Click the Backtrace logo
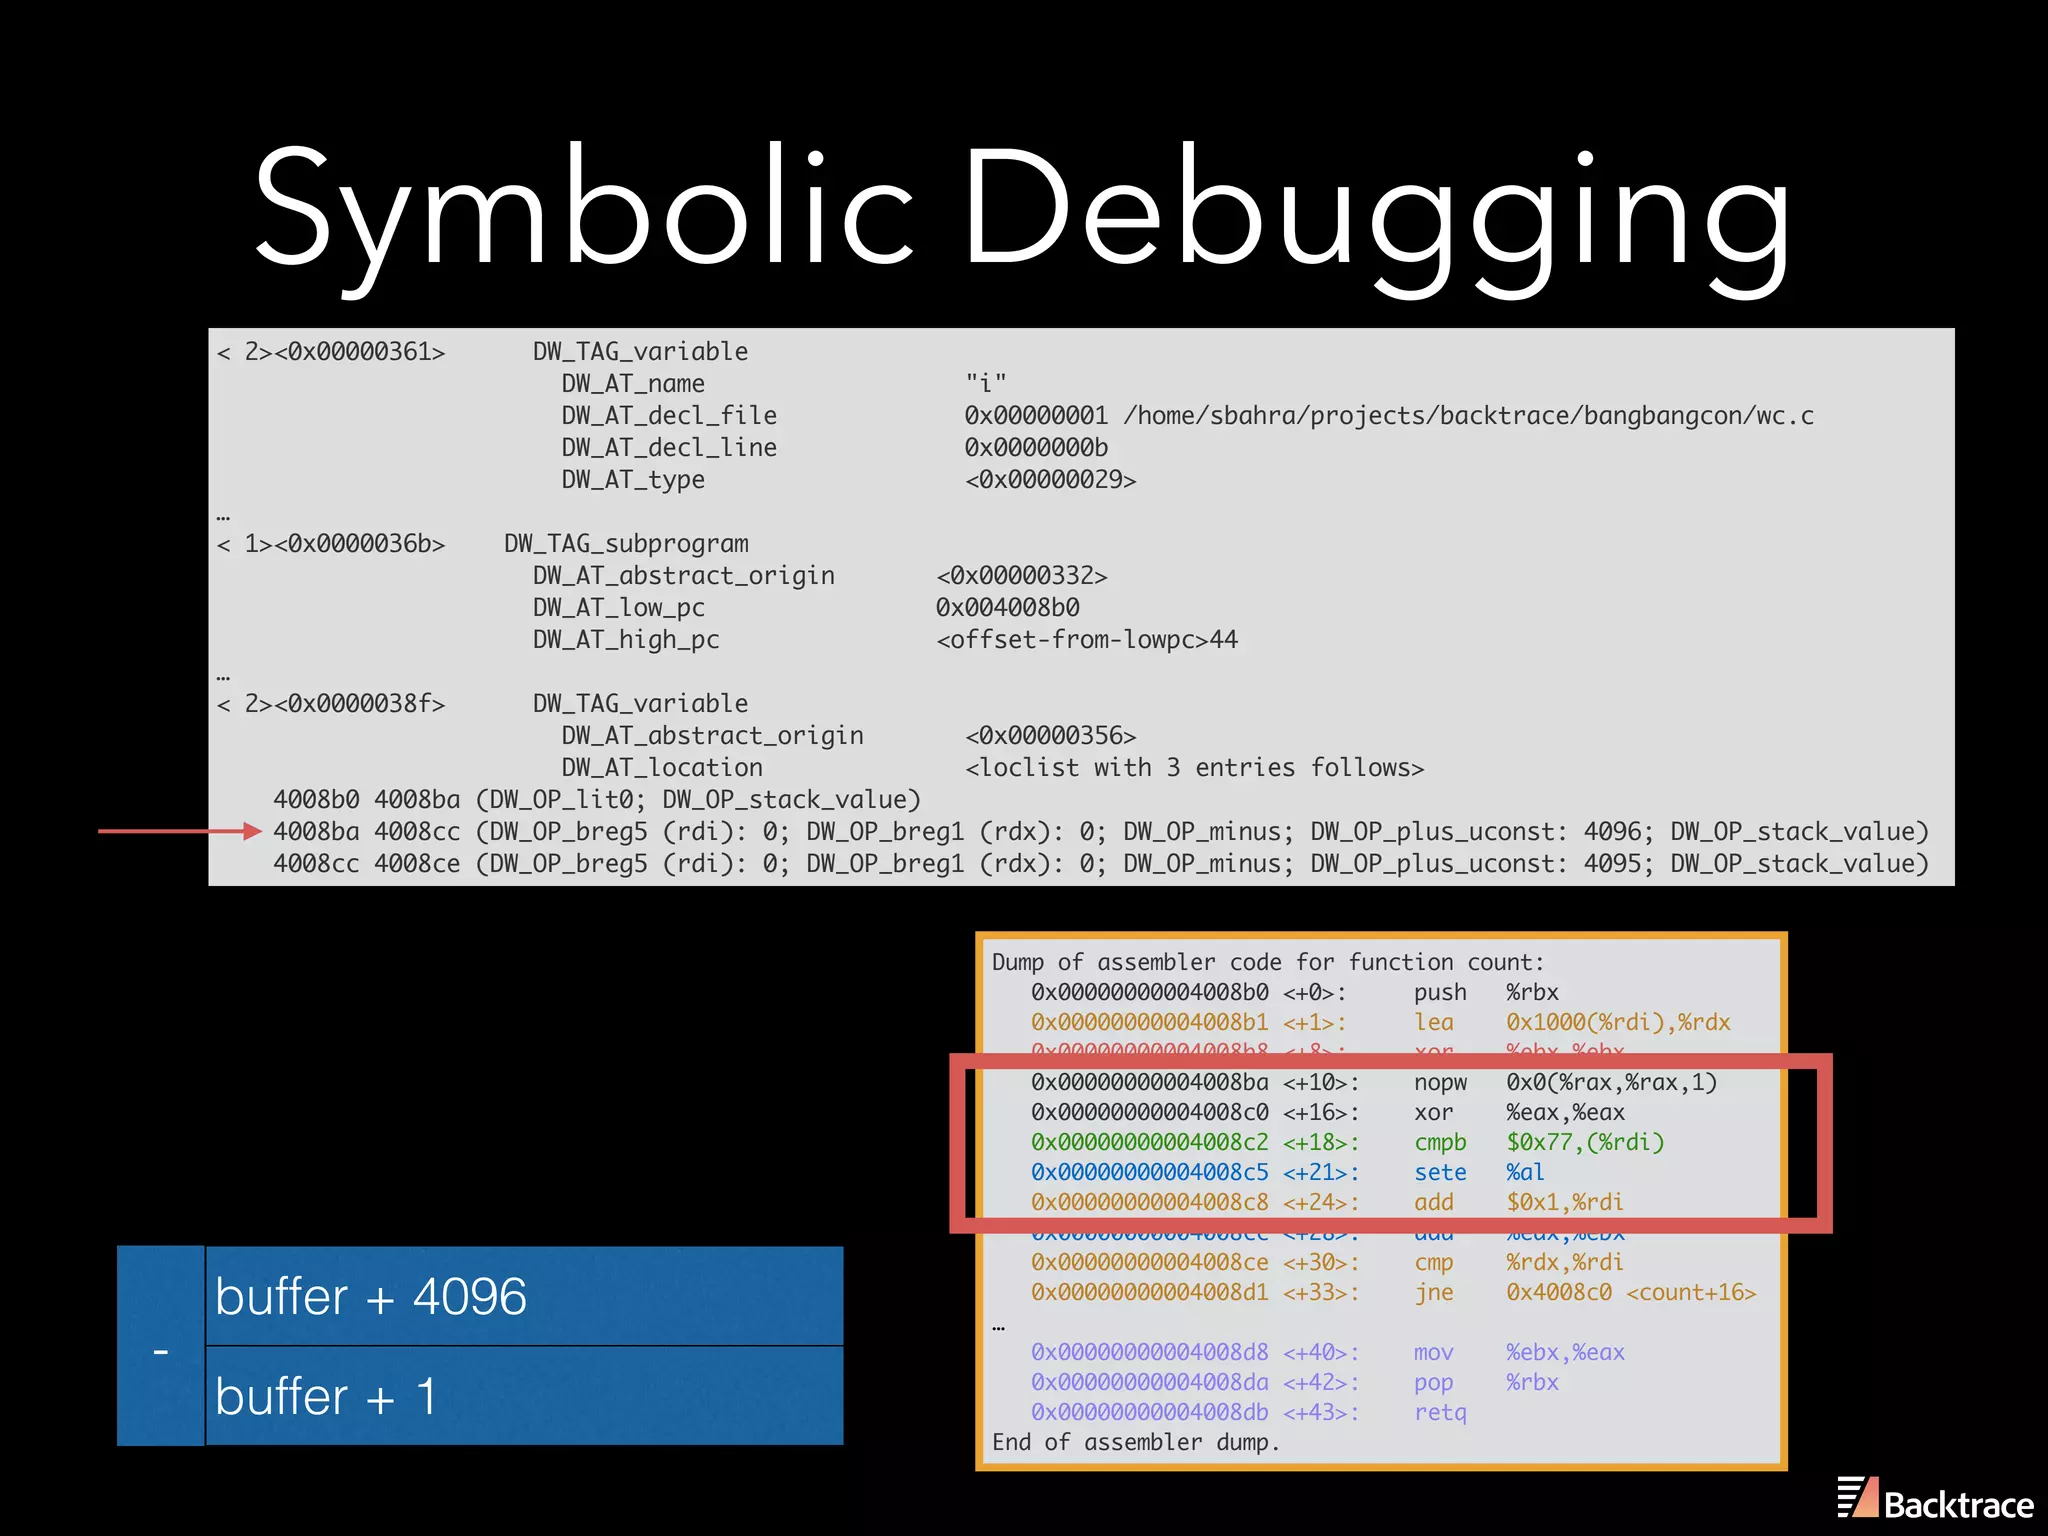The image size is (2048, 1536). pyautogui.click(x=1935, y=1499)
